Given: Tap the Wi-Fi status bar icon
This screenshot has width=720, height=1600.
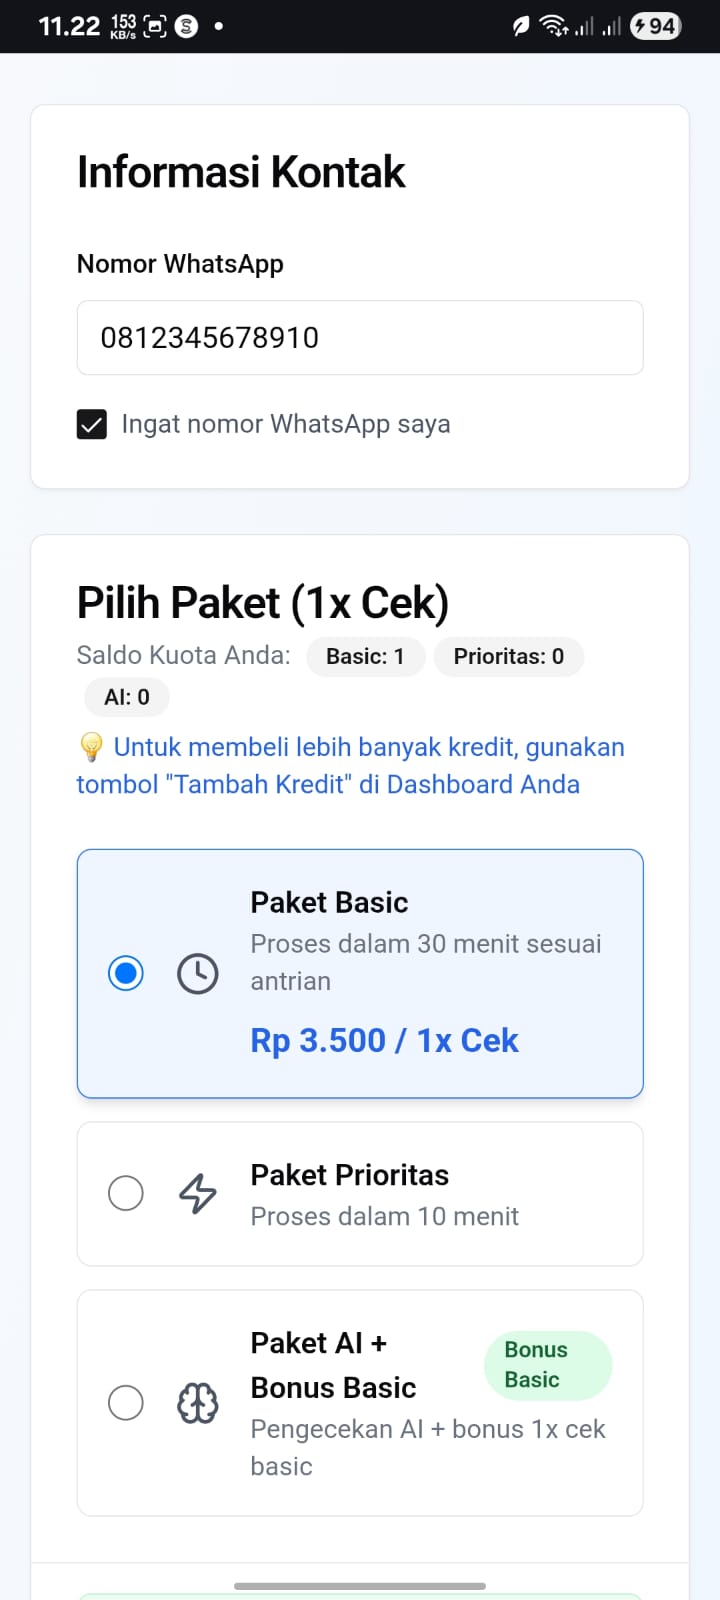Looking at the screenshot, I should pos(553,26).
